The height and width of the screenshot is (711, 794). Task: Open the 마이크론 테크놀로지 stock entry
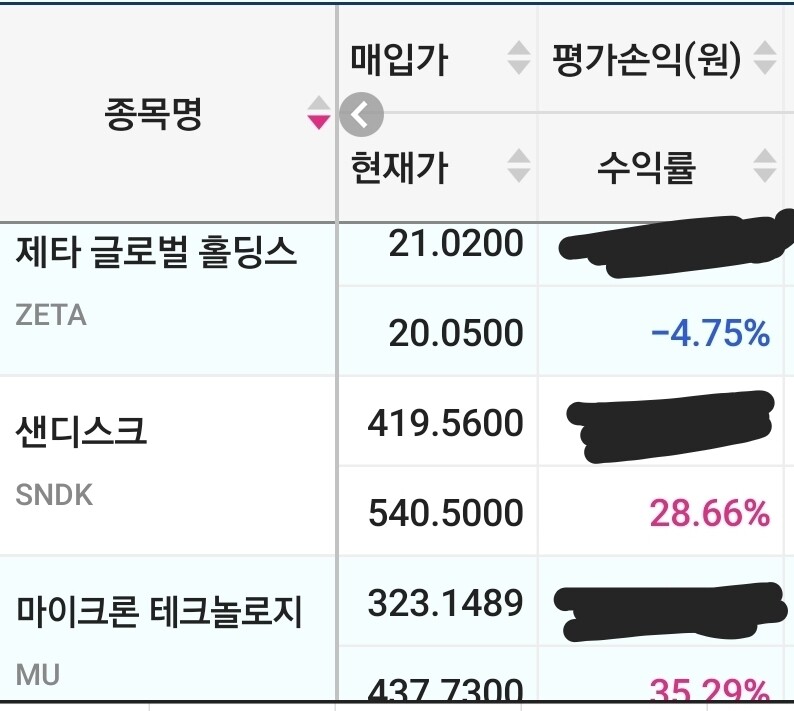point(159,611)
